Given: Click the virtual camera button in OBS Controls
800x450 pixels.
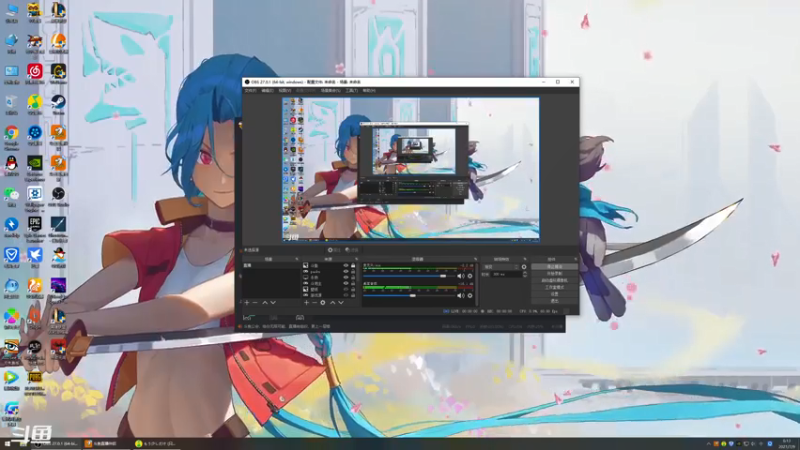Looking at the screenshot, I should pyautogui.click(x=554, y=280).
